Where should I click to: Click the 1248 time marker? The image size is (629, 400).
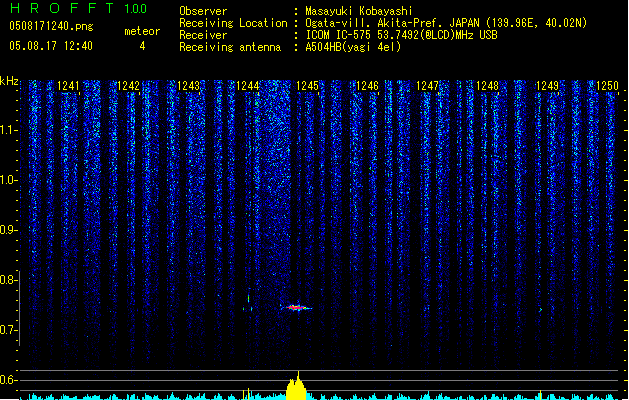click(x=487, y=86)
